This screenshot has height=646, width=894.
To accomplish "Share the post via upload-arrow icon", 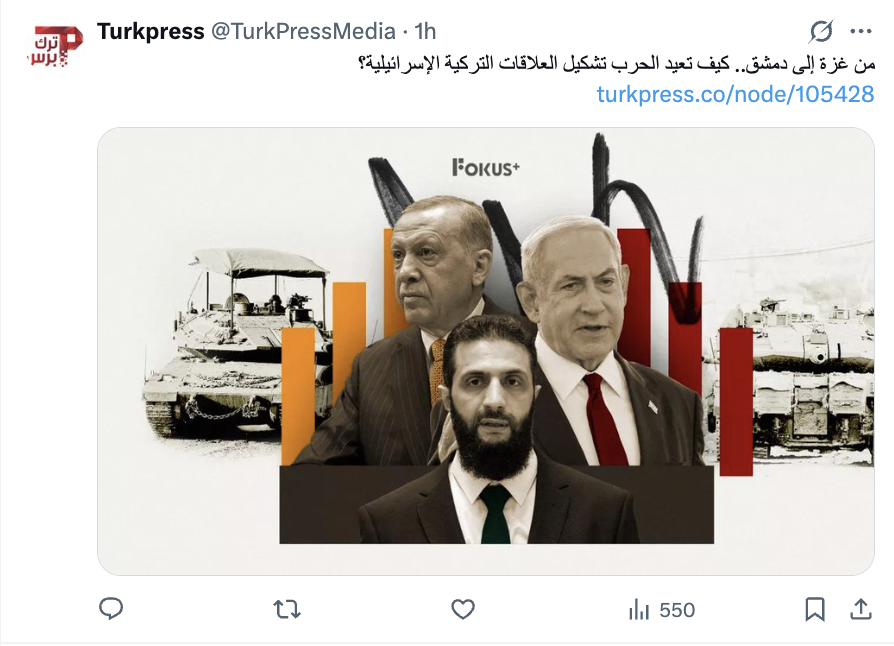I will pyautogui.click(x=861, y=610).
